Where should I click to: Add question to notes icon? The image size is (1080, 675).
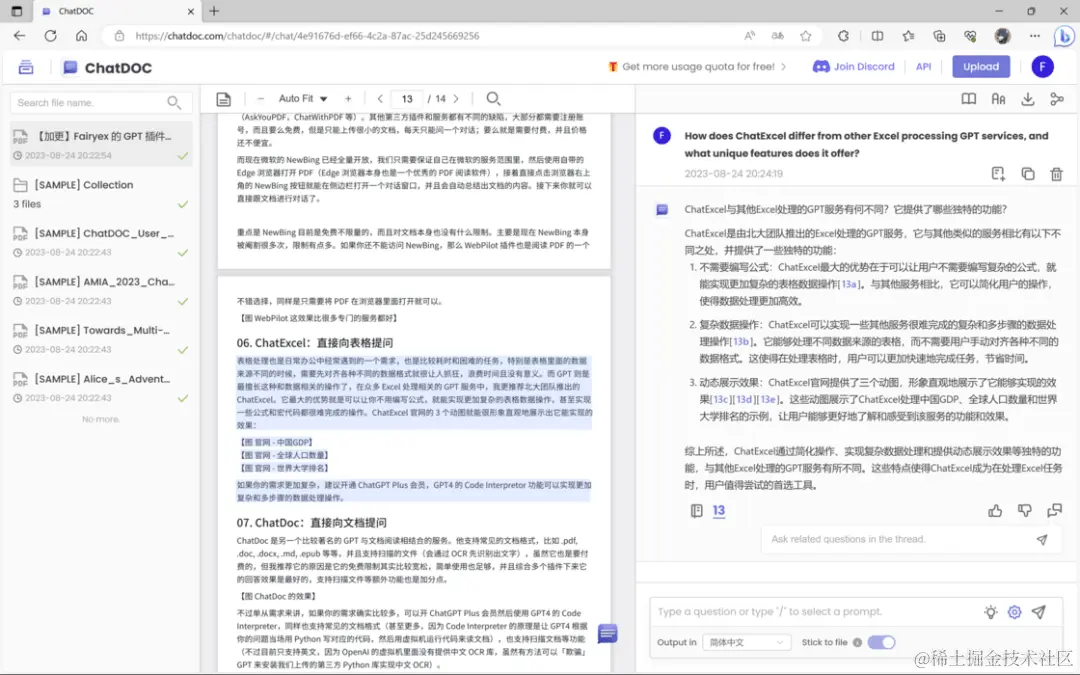(x=998, y=174)
